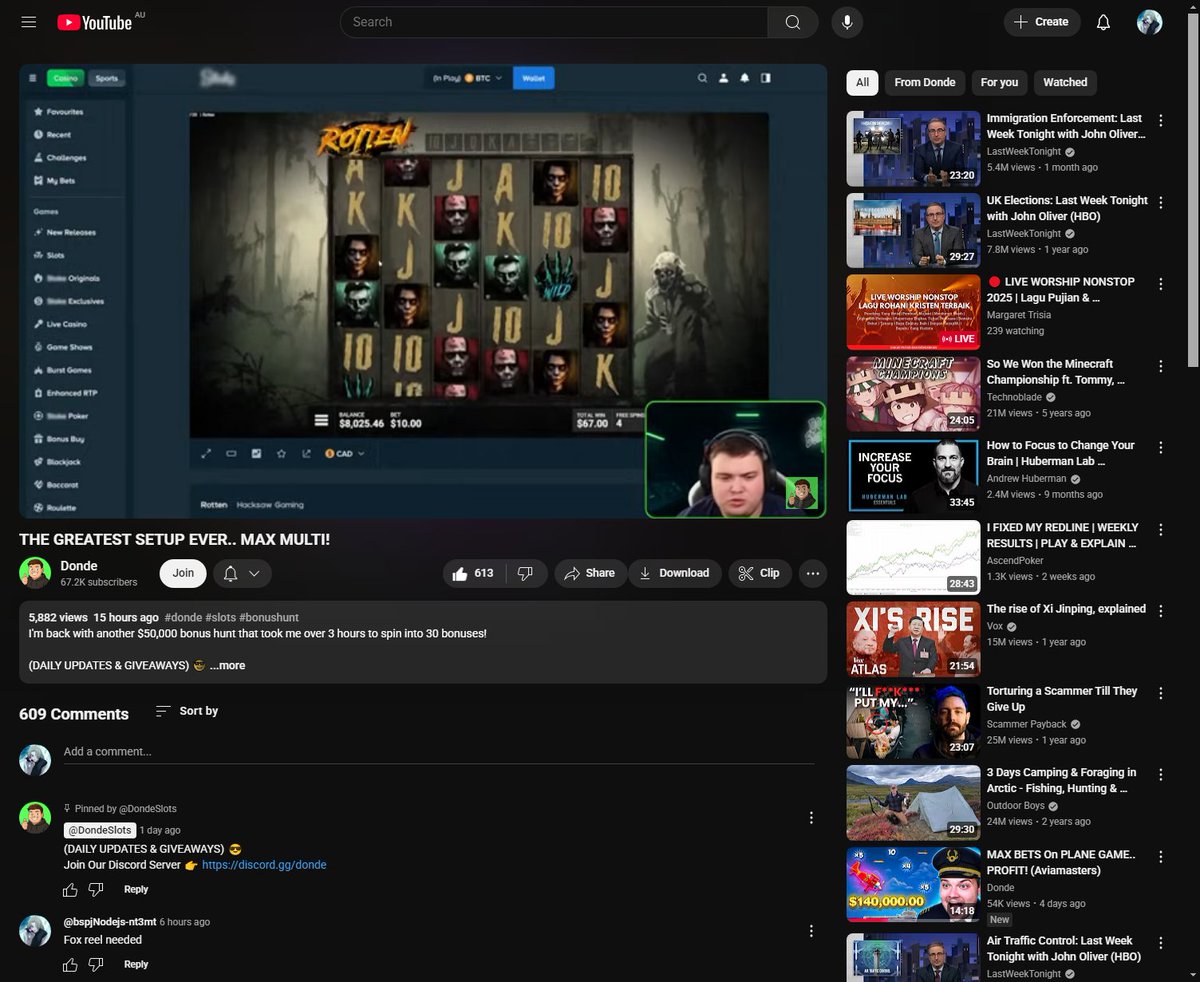Dislike the pinned @DondeSlots comment
The width and height of the screenshot is (1200, 982).
[96, 889]
